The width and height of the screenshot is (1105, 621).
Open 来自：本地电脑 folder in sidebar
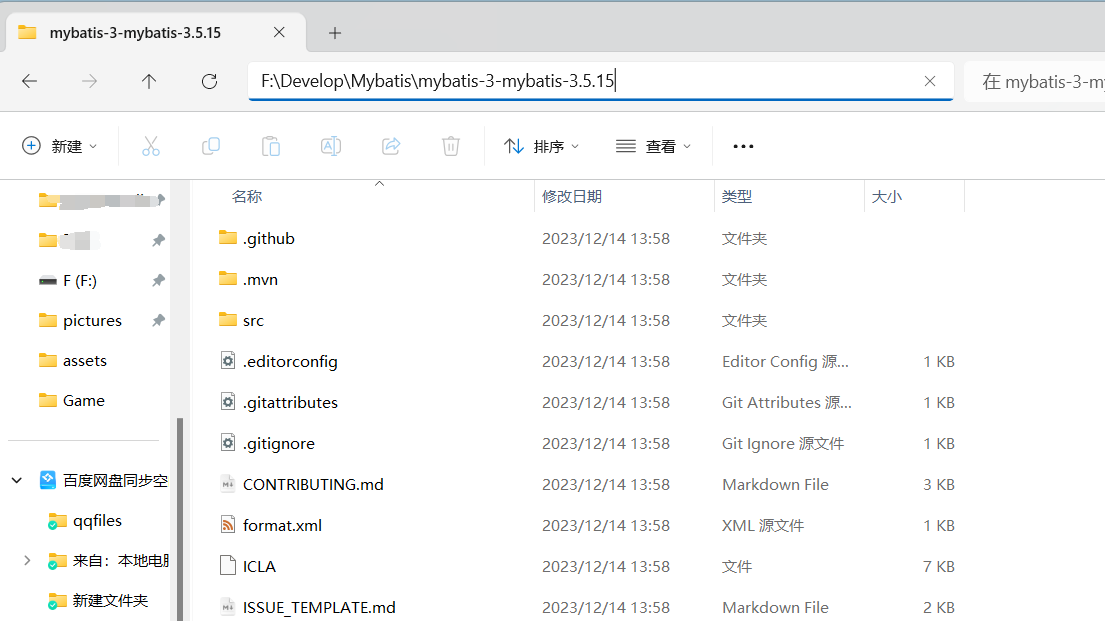[x=120, y=561]
